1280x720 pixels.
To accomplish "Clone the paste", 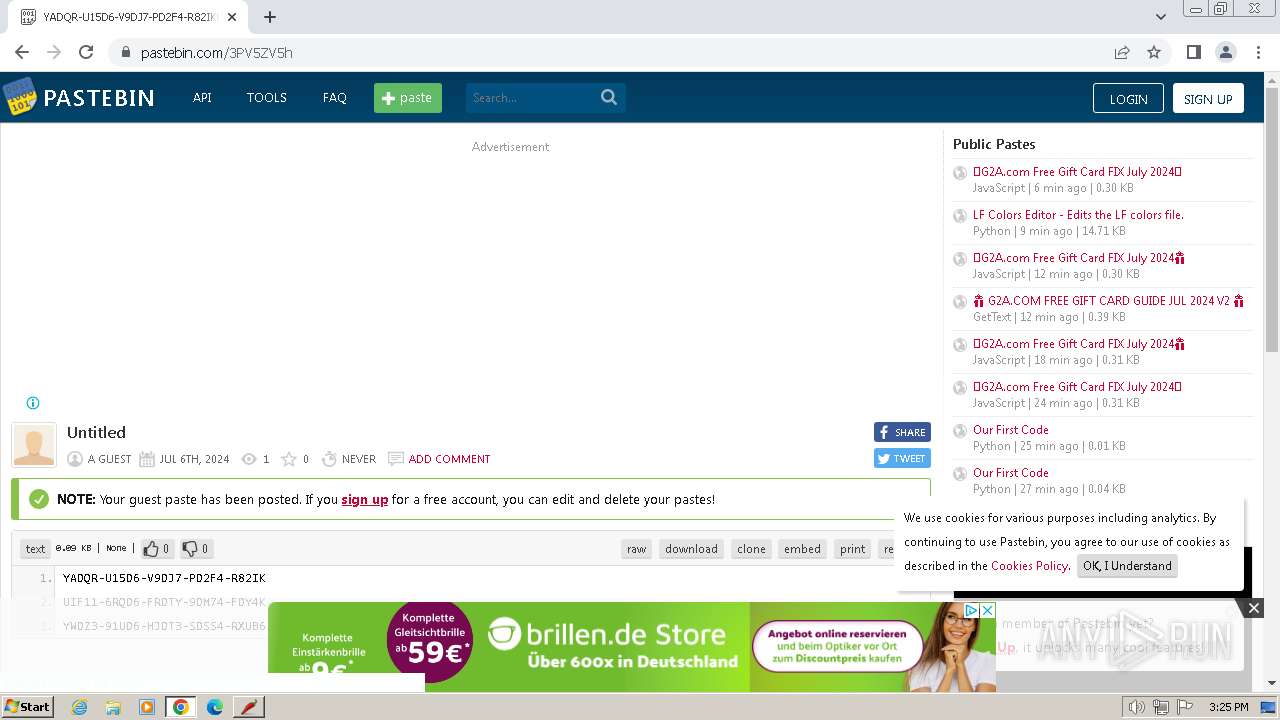I will coord(751,549).
